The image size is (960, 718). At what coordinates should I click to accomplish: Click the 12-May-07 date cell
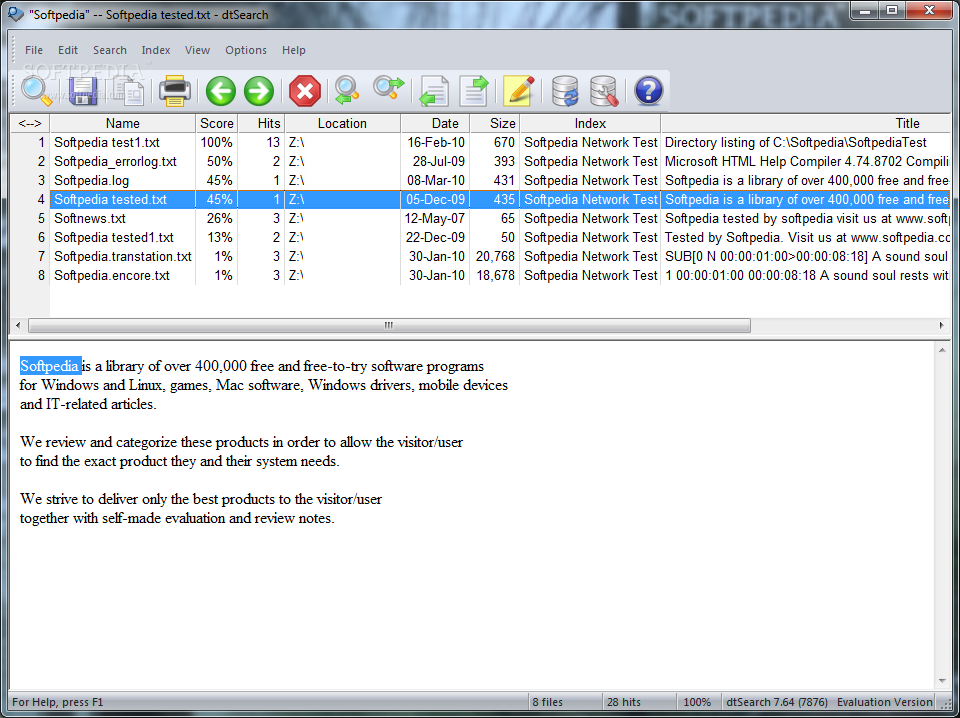[x=435, y=218]
